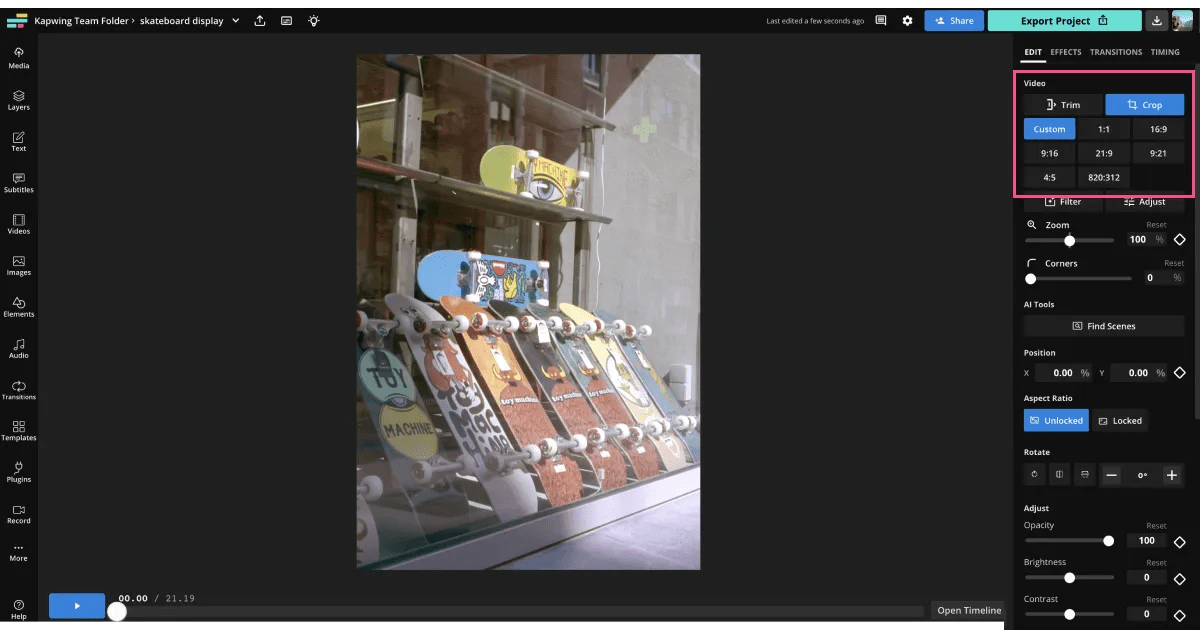Select the Record tool
1200x630 pixels.
pos(18,516)
